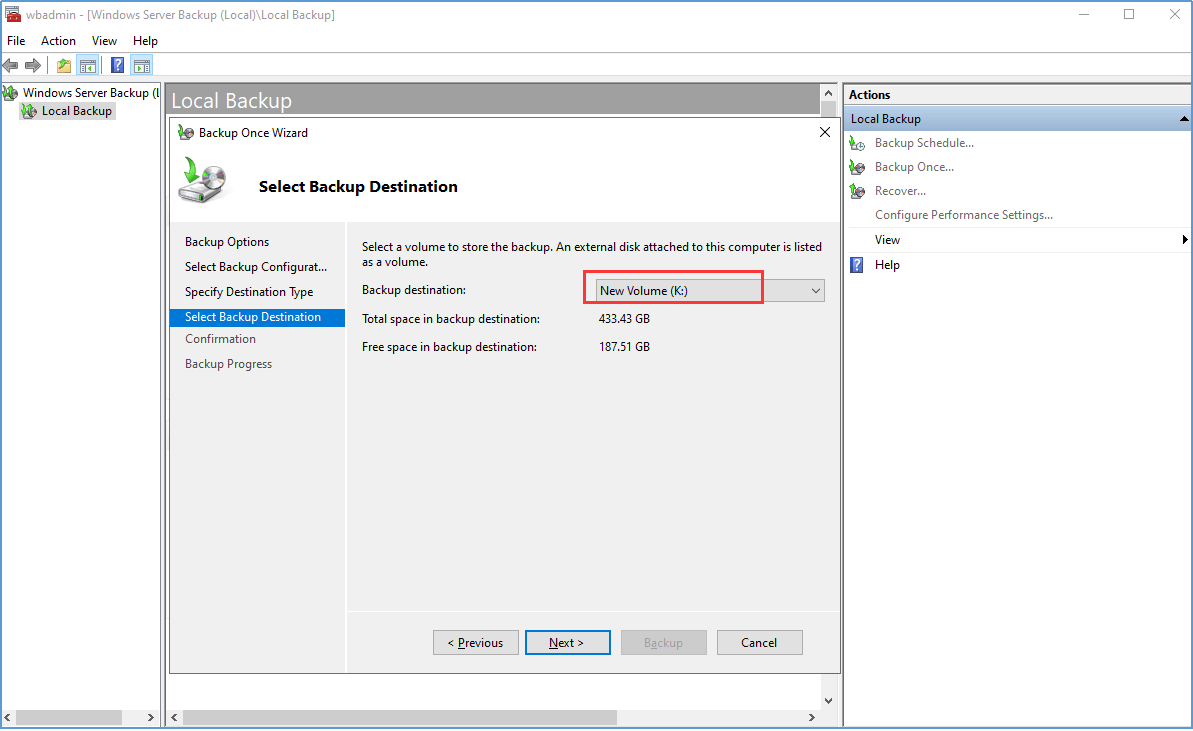Open the File menu
The height and width of the screenshot is (731, 1193).
point(16,41)
